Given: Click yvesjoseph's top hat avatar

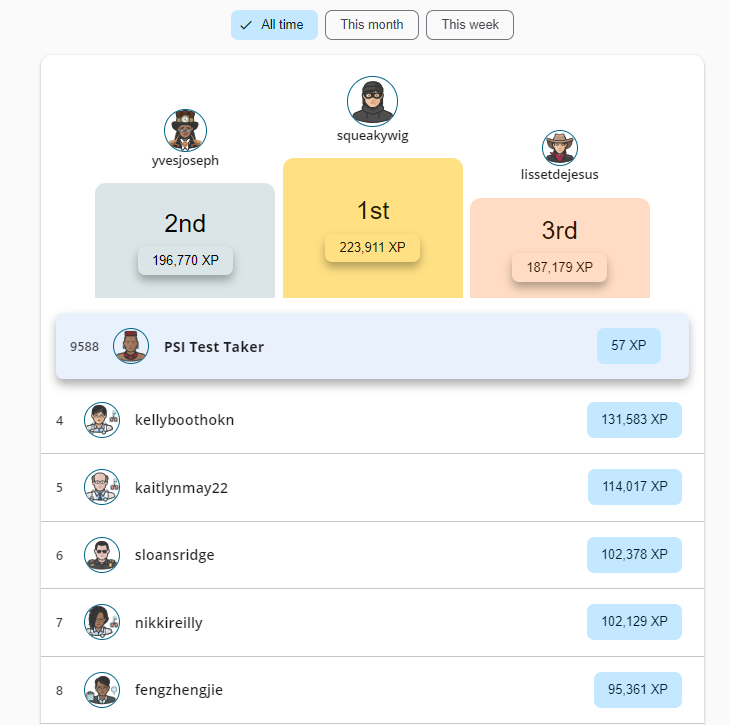Looking at the screenshot, I should 185,131.
